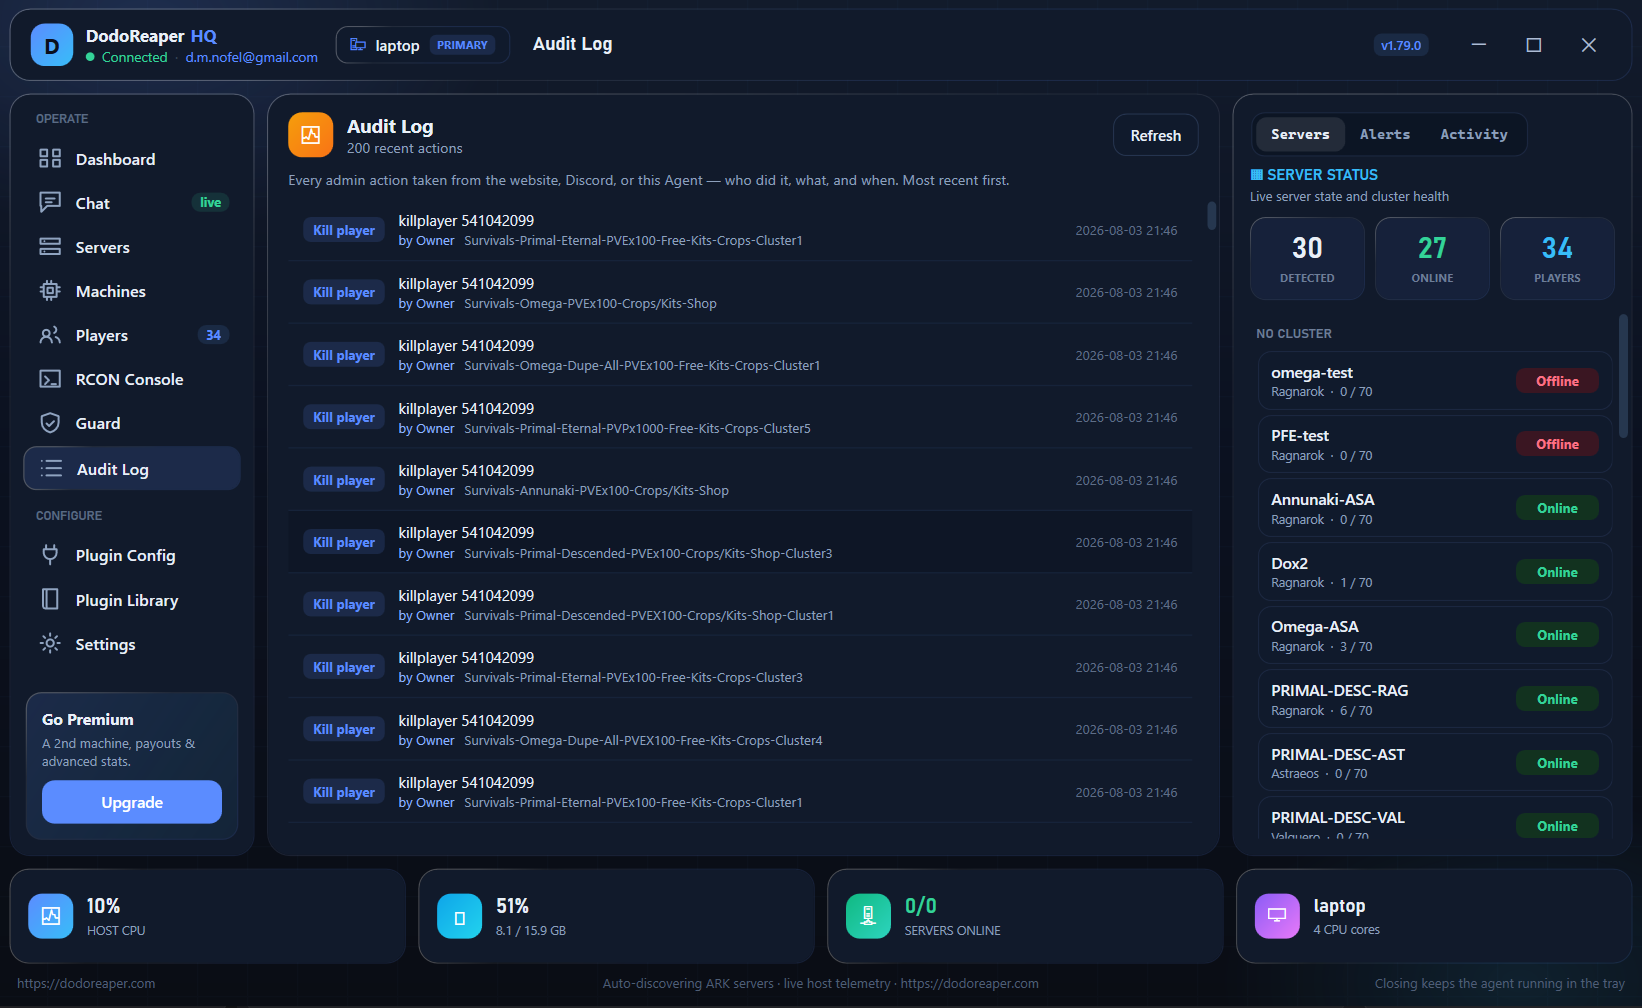Viewport: 1642px width, 1008px height.
Task: Click the orange Audit Log header icon
Action: pos(310,135)
